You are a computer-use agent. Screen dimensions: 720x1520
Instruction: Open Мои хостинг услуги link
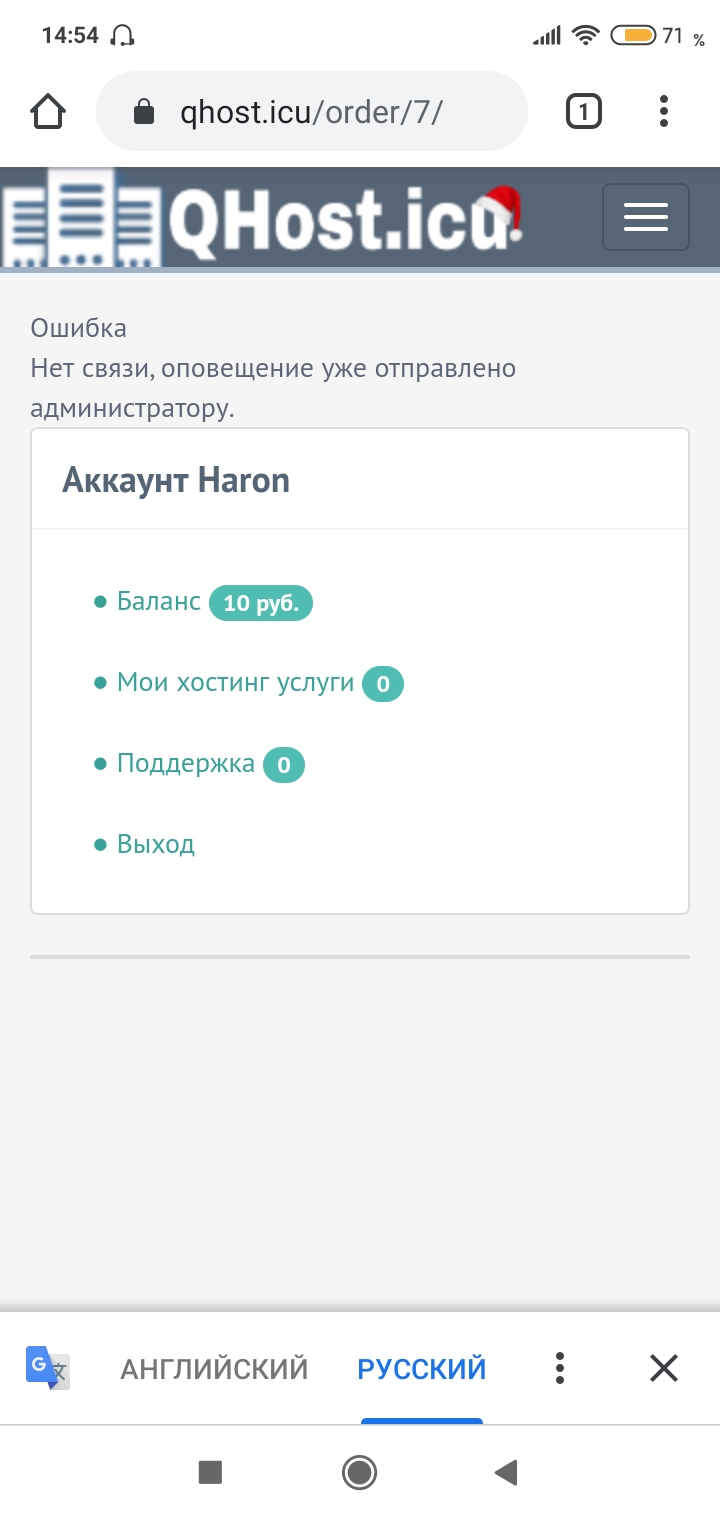coord(235,682)
